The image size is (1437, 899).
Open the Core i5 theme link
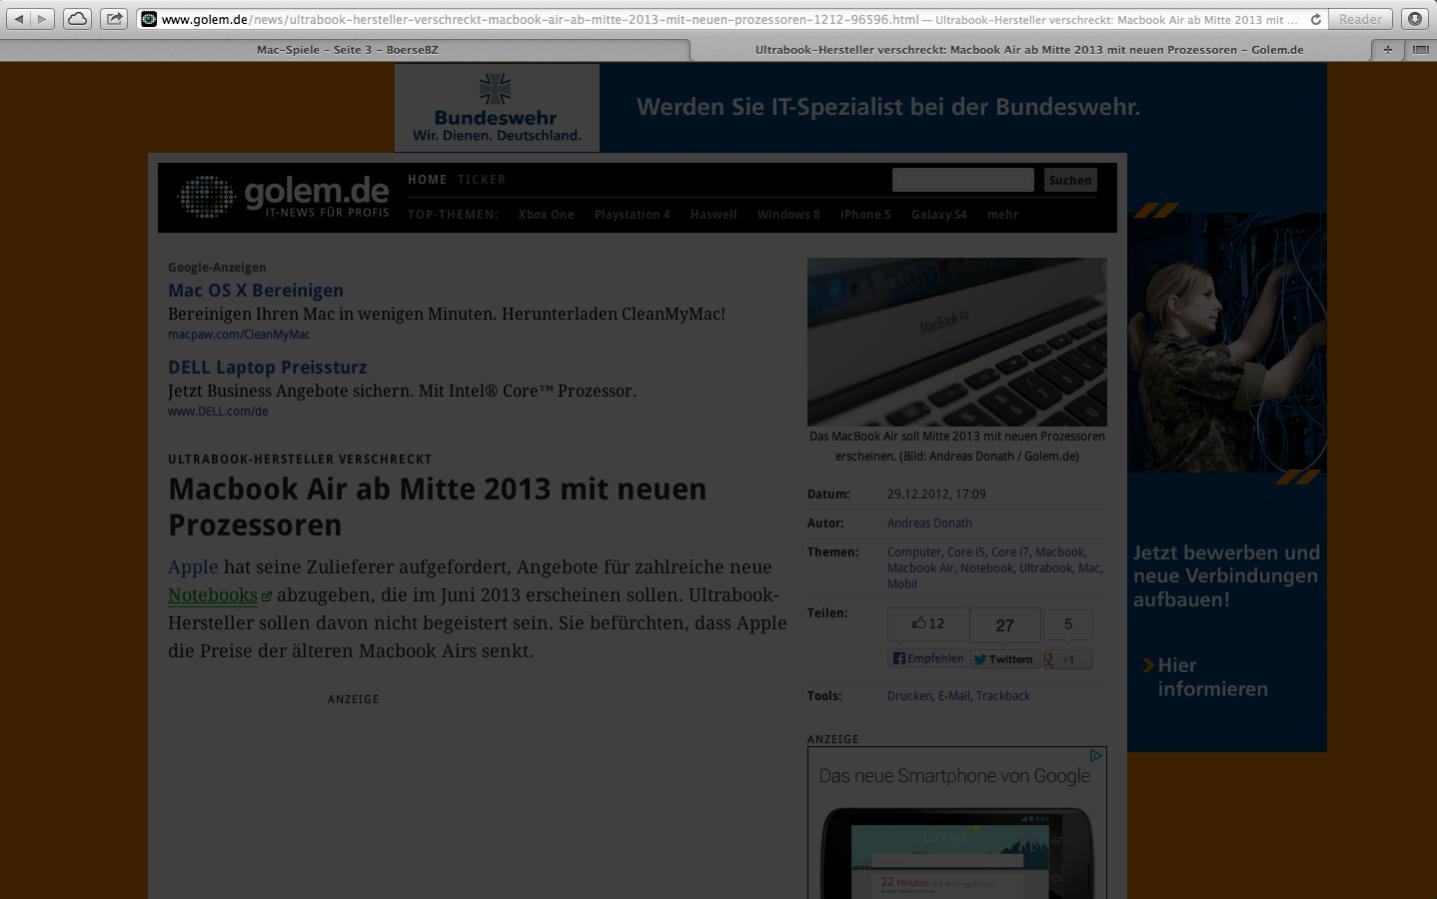(x=966, y=552)
